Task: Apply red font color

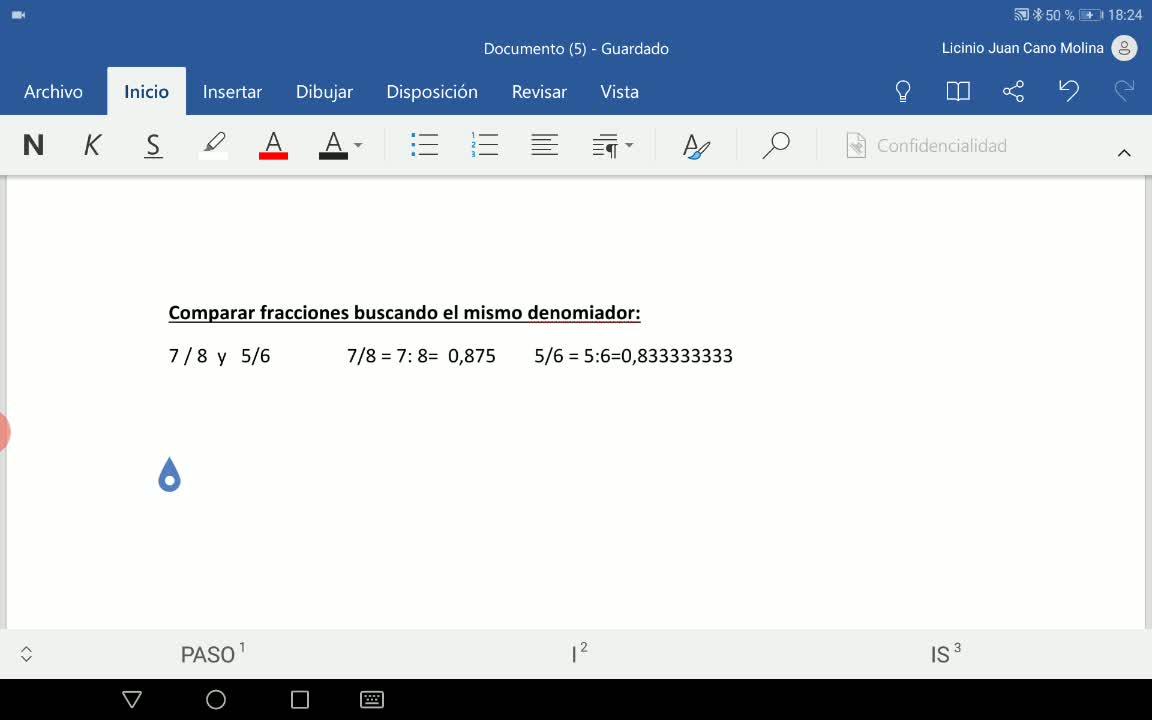Action: pyautogui.click(x=273, y=145)
